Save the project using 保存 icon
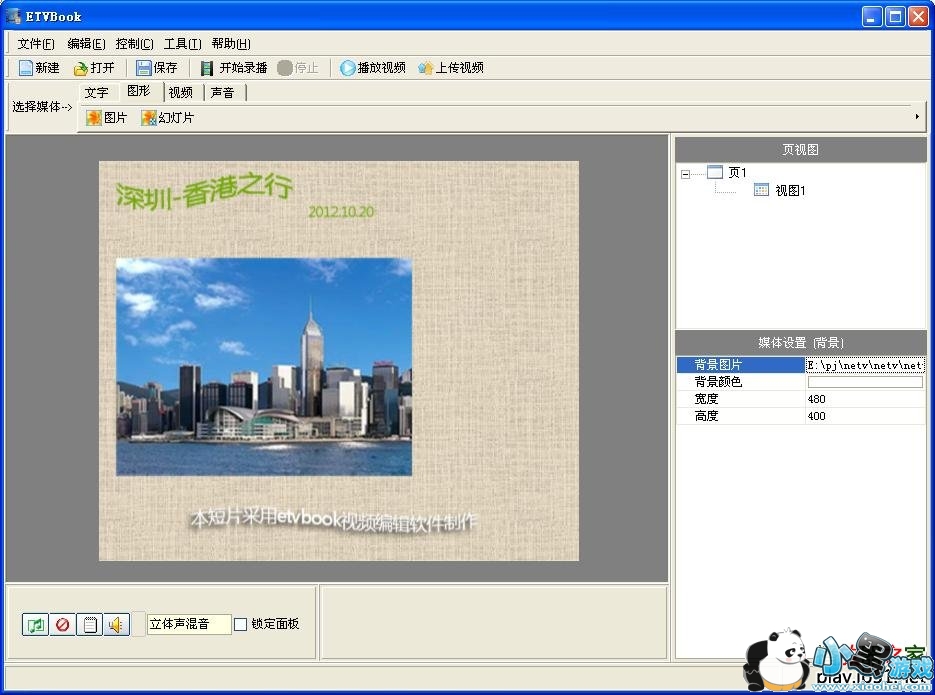935x695 pixels. pos(144,68)
